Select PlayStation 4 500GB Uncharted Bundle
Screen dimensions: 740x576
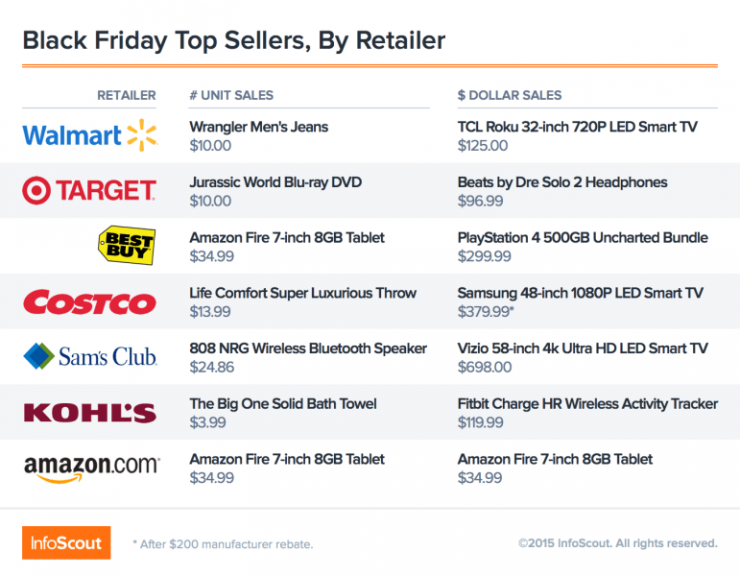click(583, 237)
